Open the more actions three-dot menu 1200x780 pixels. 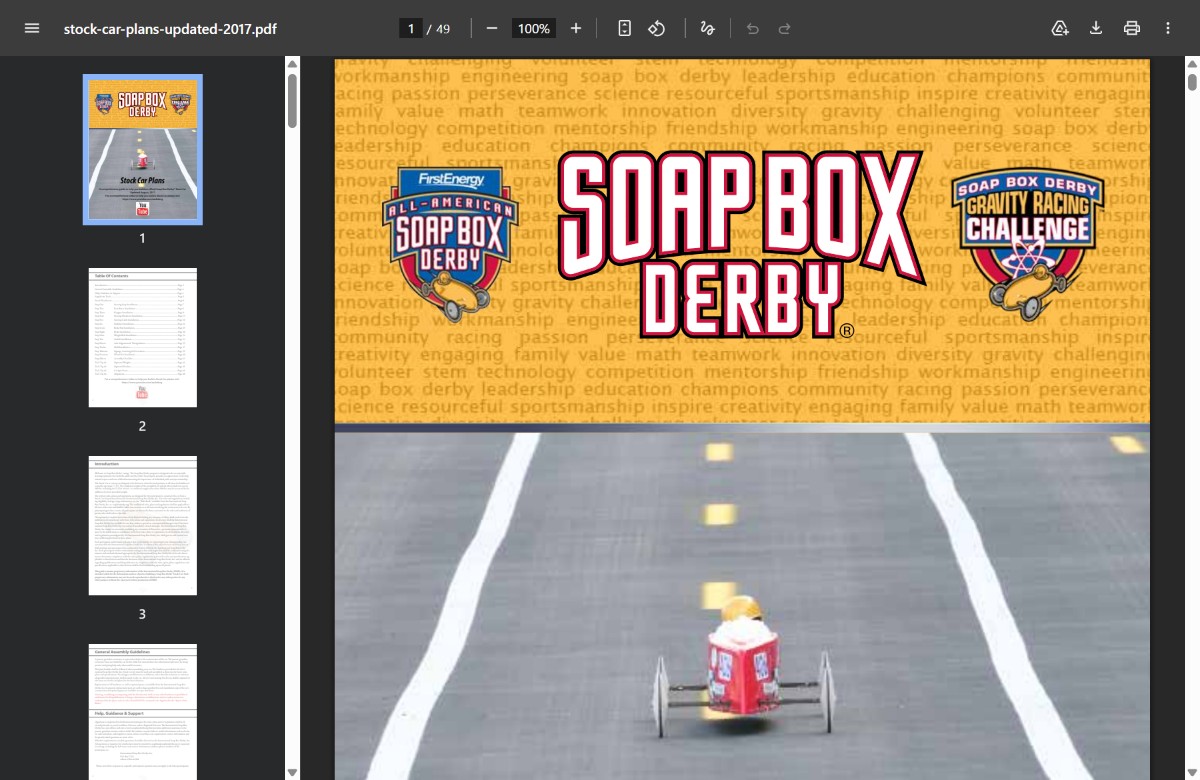click(x=1168, y=28)
